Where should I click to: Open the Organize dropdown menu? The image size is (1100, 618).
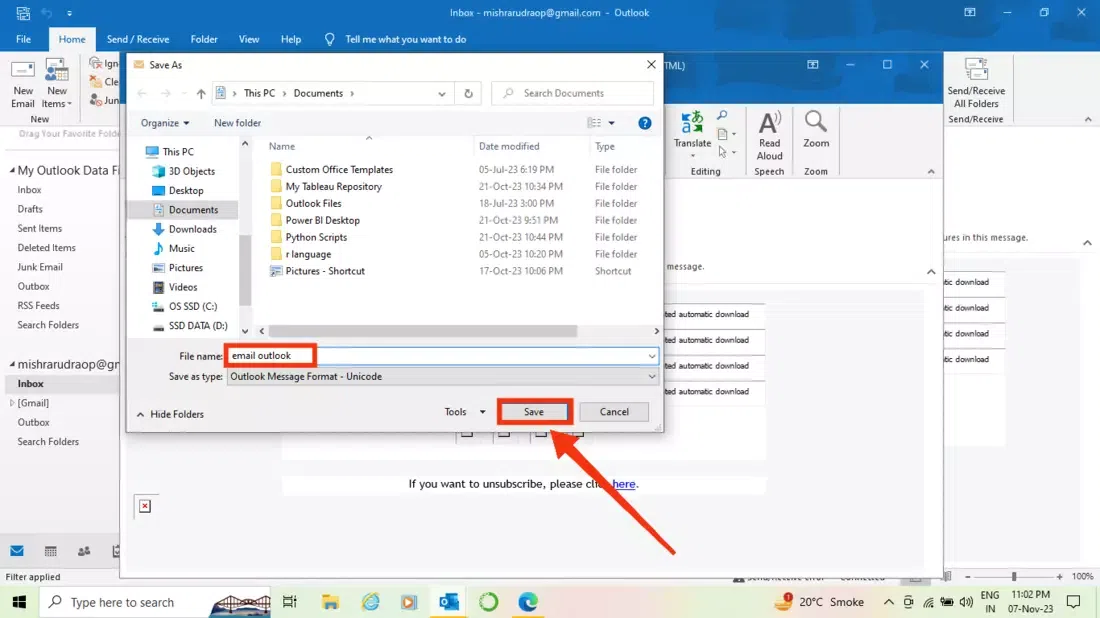(x=165, y=123)
